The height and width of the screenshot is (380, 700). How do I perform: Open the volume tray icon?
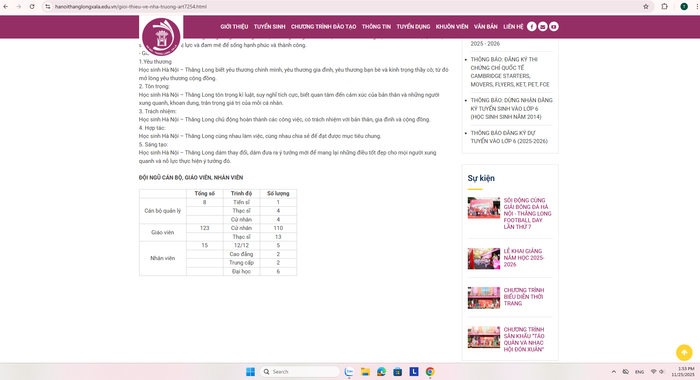[662, 372]
